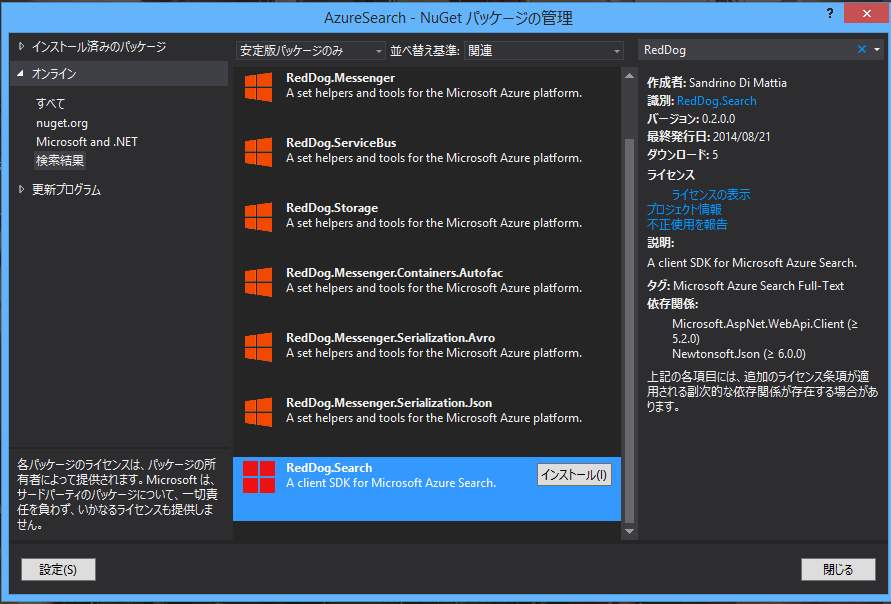The width and height of the screenshot is (891, 604).
Task: Close the NuGet dialog with the red X
Action: coord(866,13)
